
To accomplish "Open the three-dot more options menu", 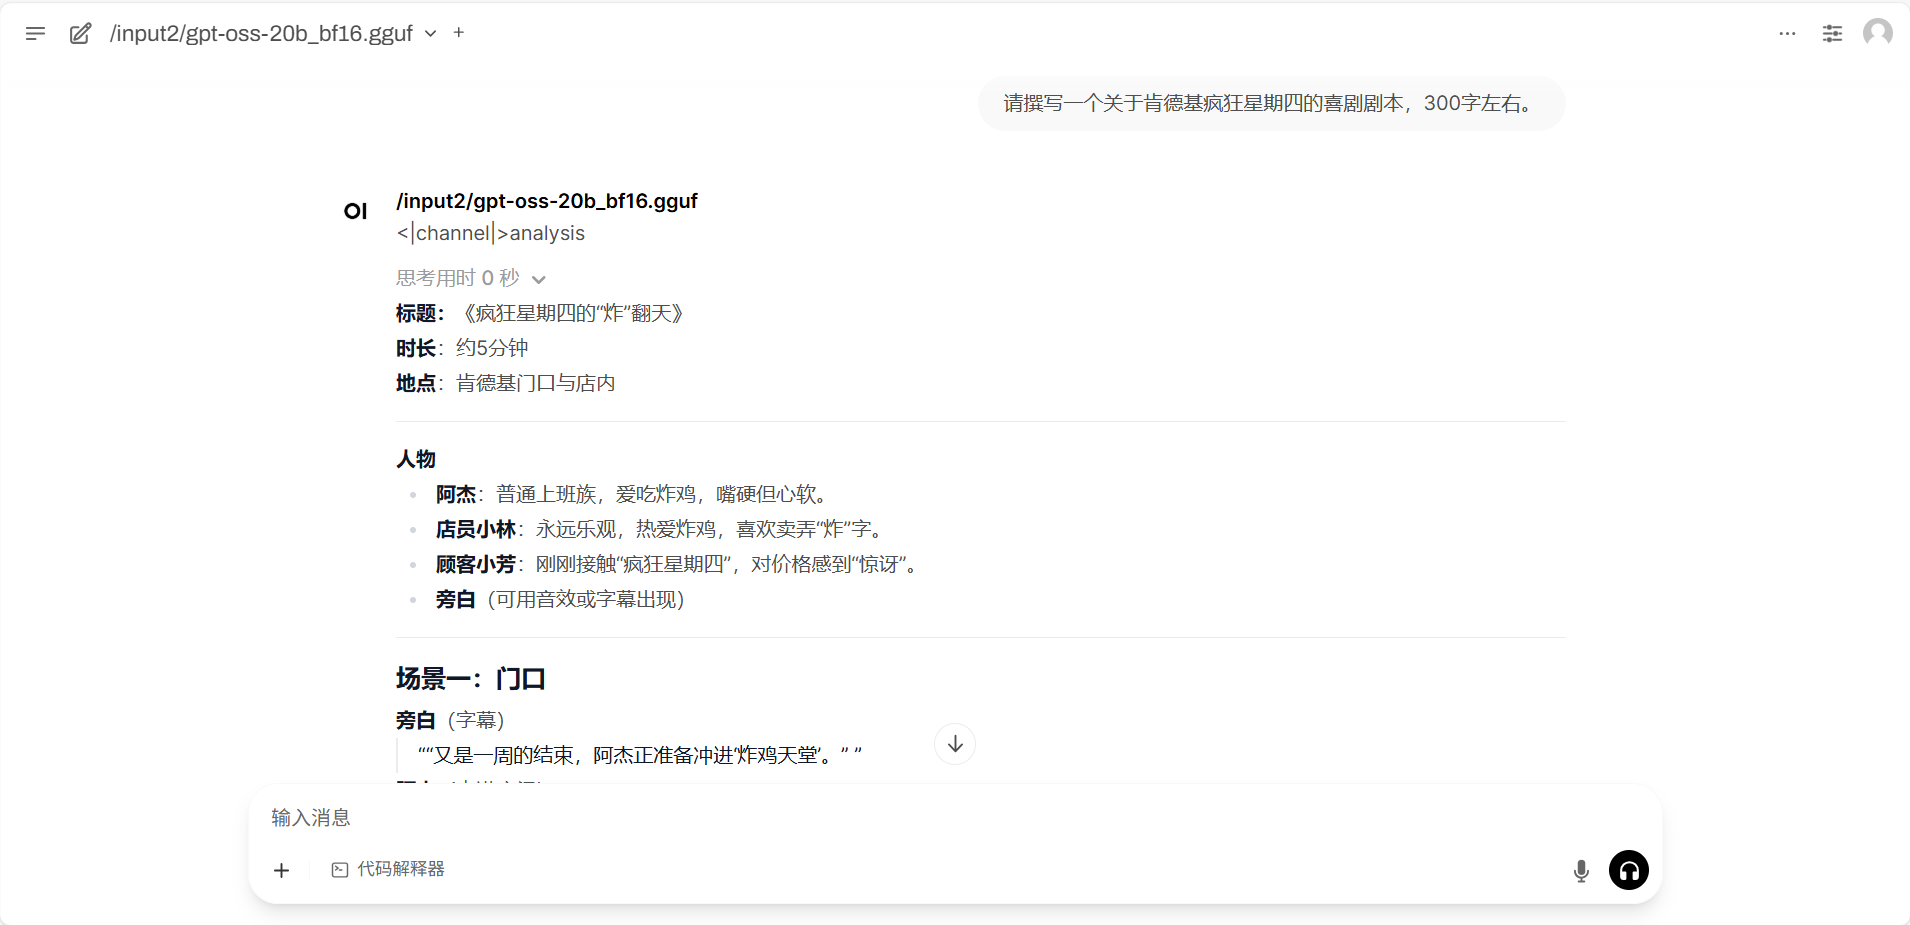I will point(1787,33).
